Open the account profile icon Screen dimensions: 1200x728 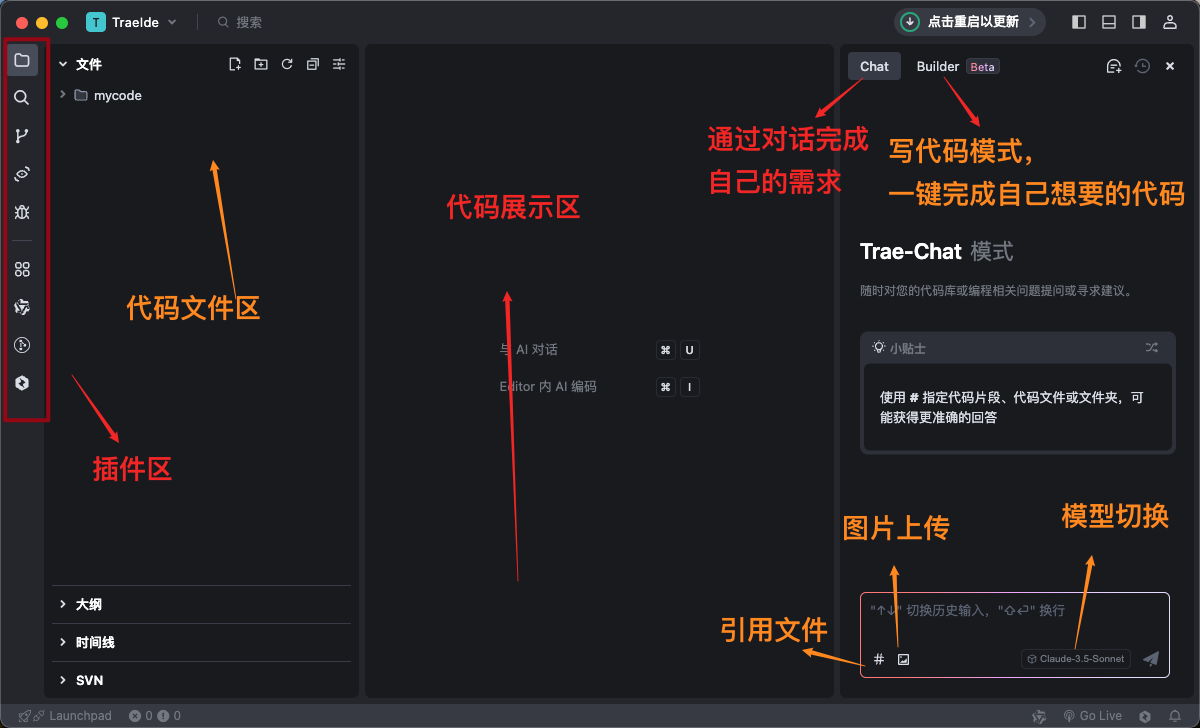coord(1169,22)
